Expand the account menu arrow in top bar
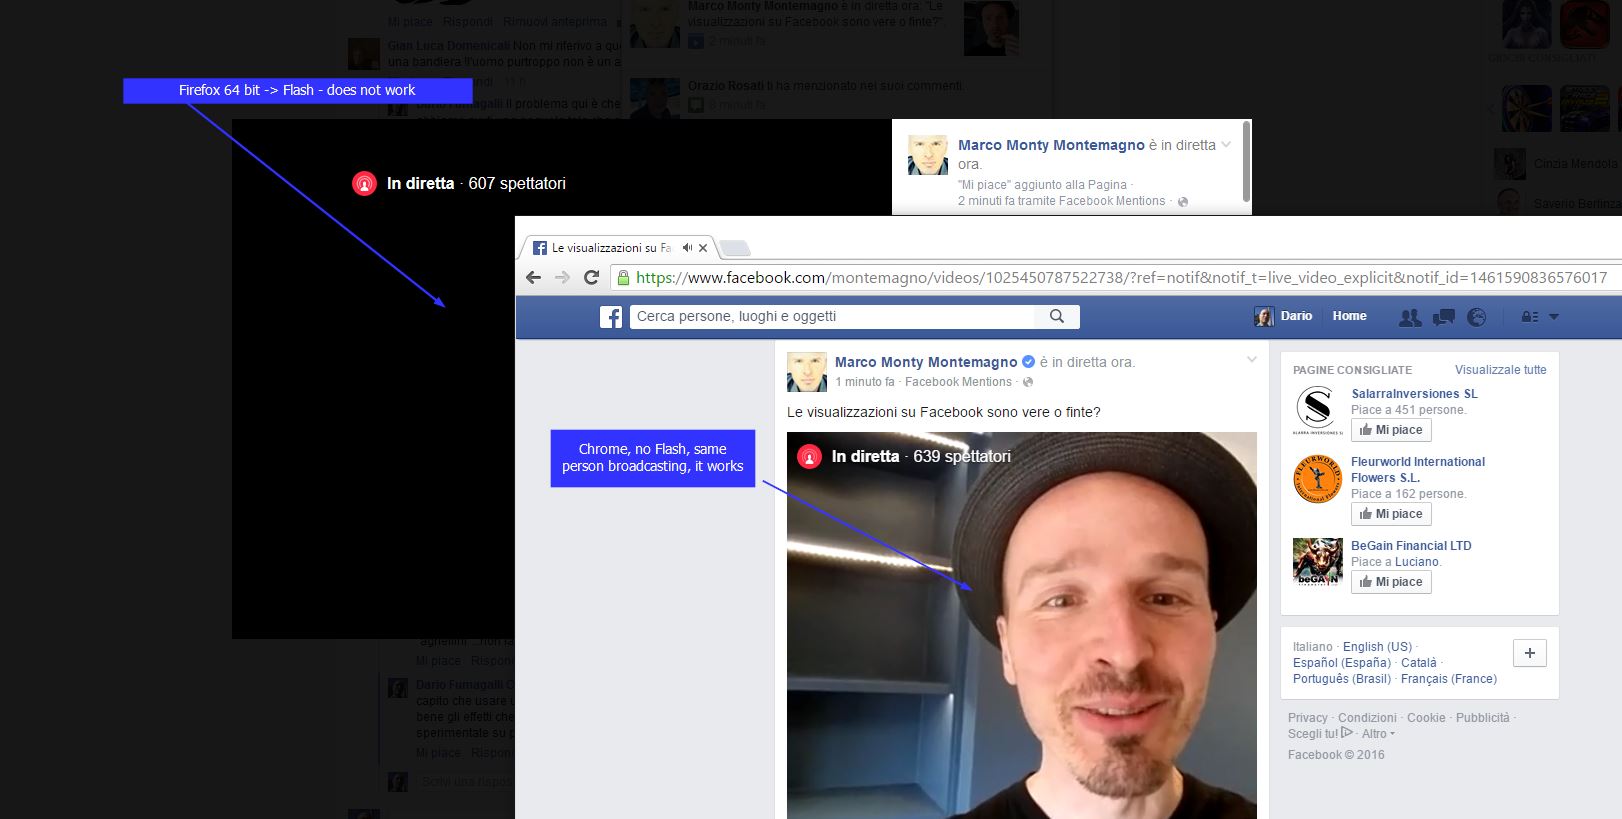1622x819 pixels. pyautogui.click(x=1554, y=317)
